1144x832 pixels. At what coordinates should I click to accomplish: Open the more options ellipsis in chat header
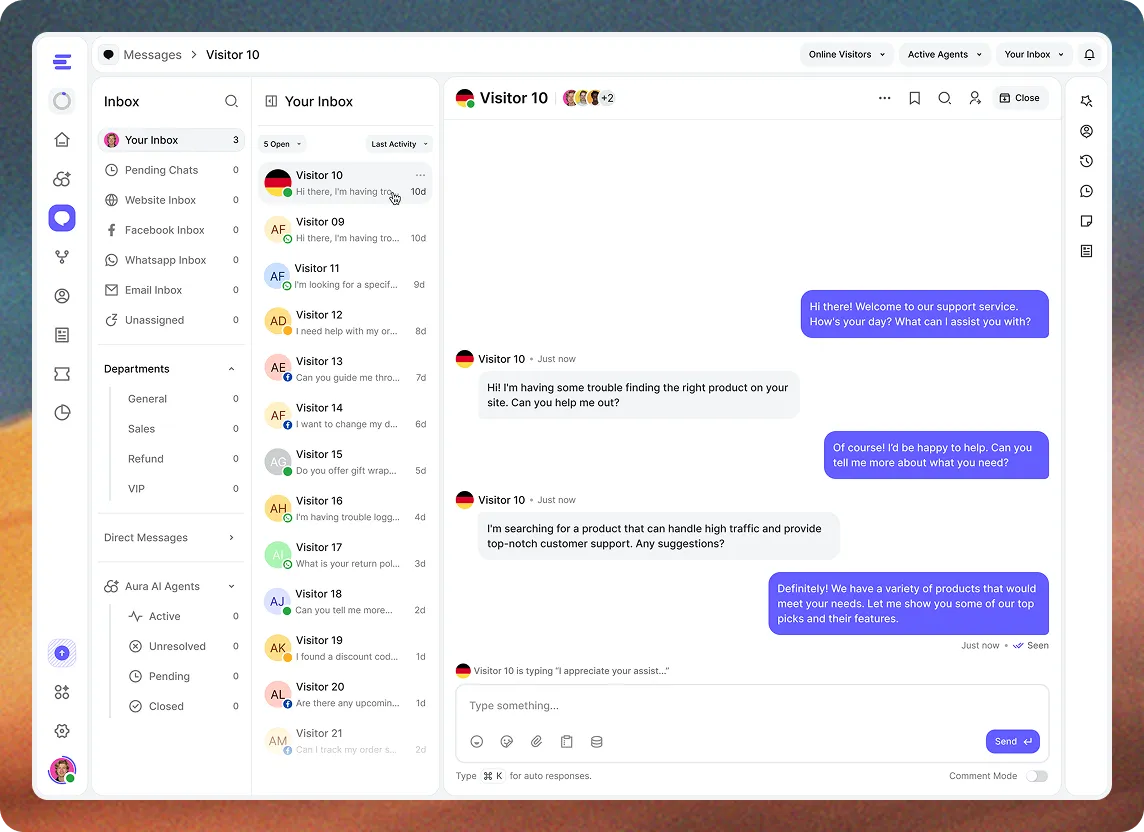click(x=884, y=98)
